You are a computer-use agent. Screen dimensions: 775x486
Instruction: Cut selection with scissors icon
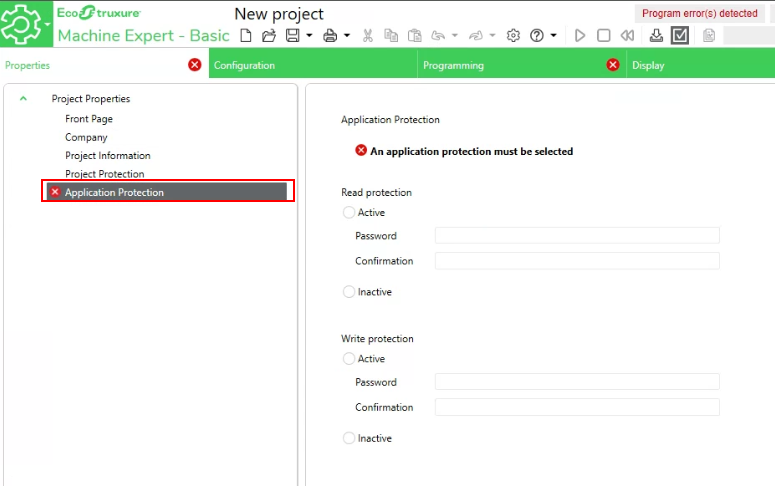[368, 36]
